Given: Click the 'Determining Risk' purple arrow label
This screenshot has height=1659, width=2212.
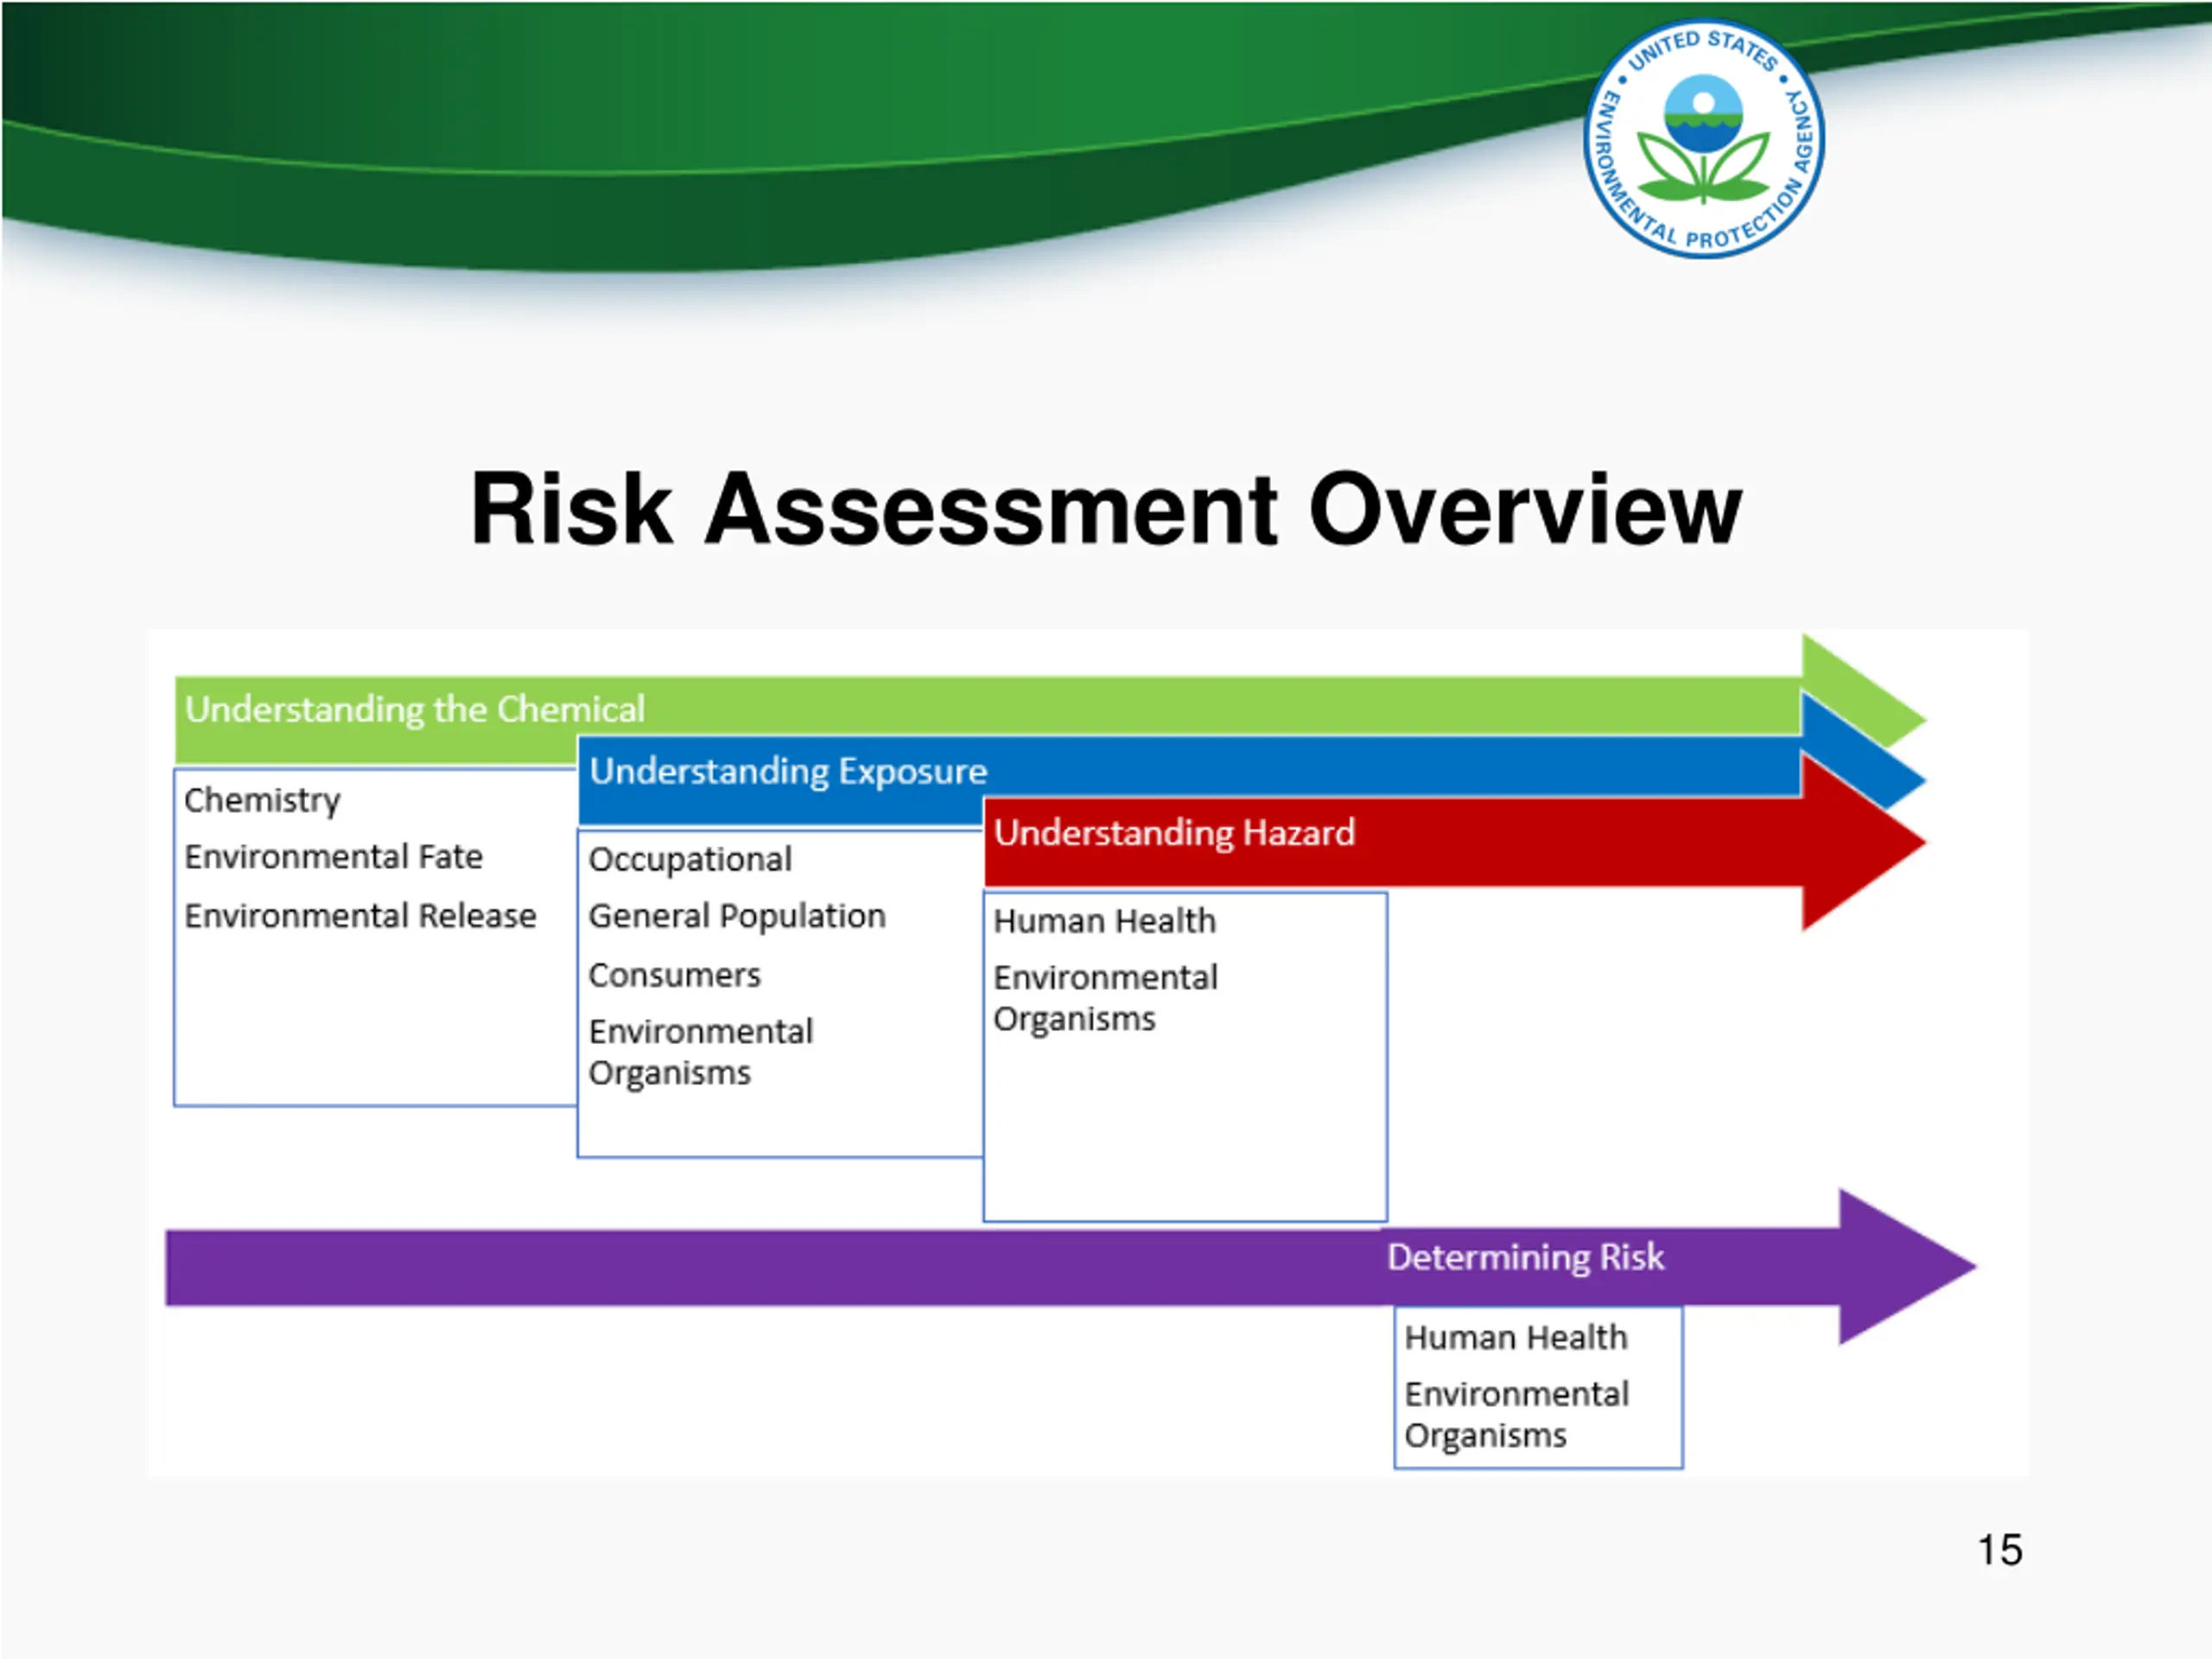Looking at the screenshot, I should (1525, 1257).
